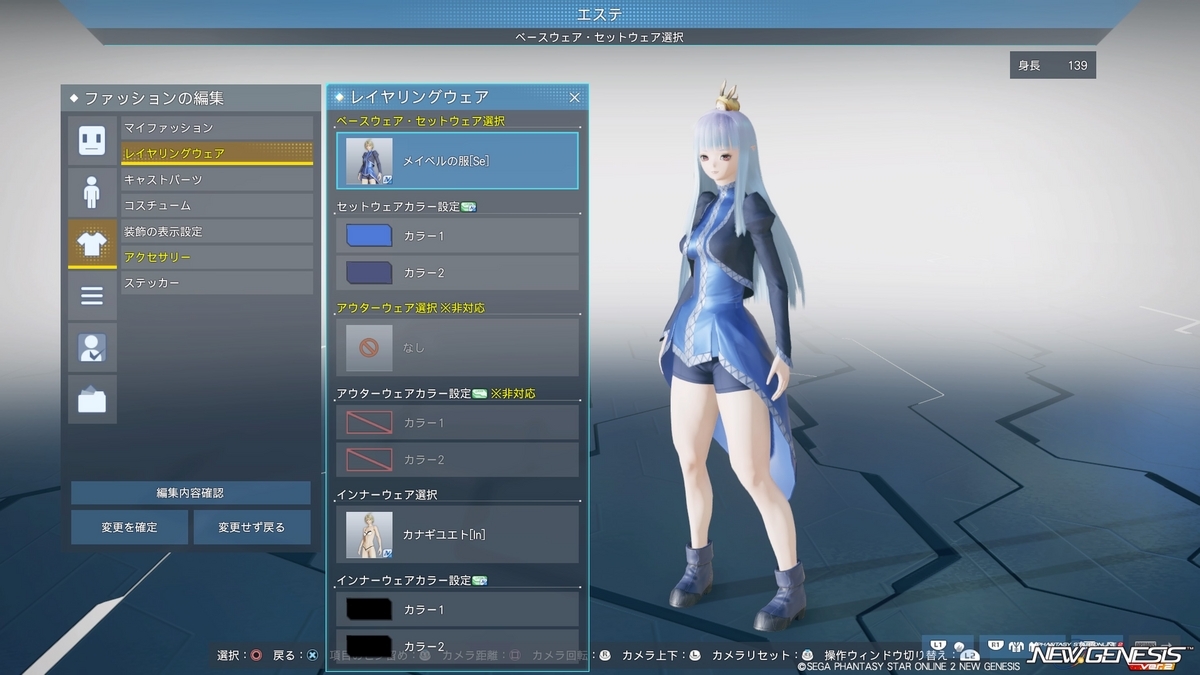Pick the innerwear カラー2 black swatch
1200x675 pixels.
point(369,645)
